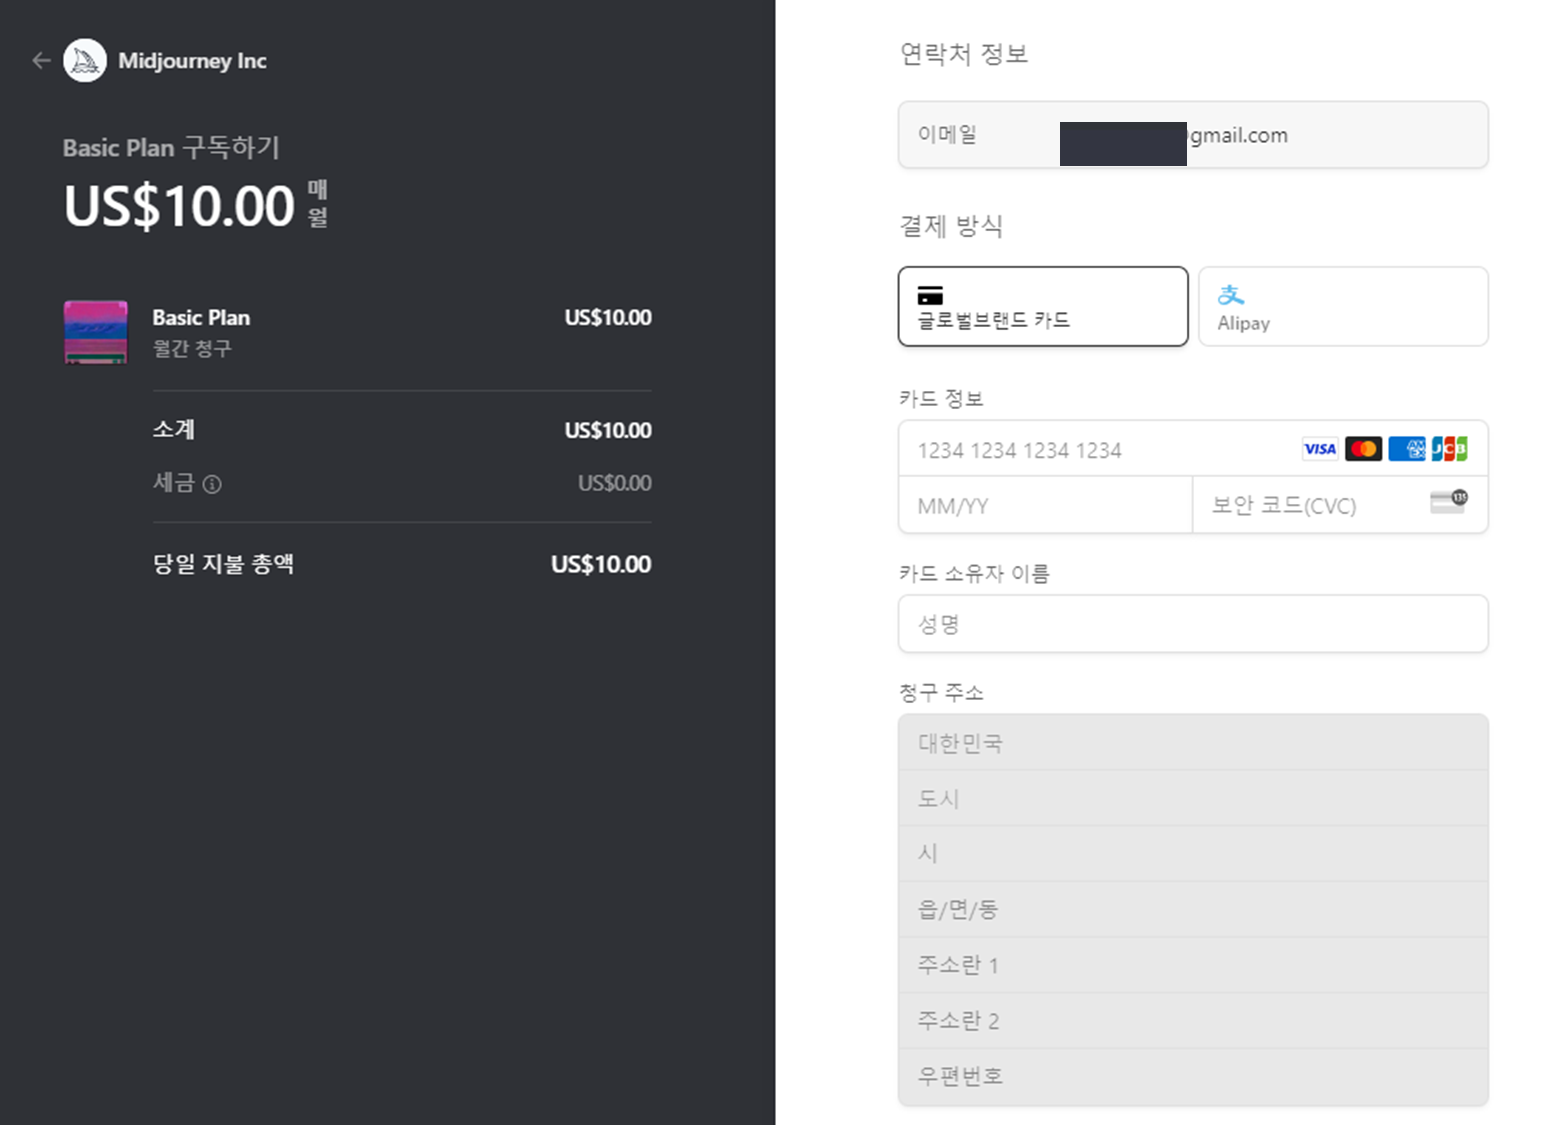The height and width of the screenshot is (1125, 1548).
Task: Click the '매월' per-month text
Action: pyautogui.click(x=318, y=204)
